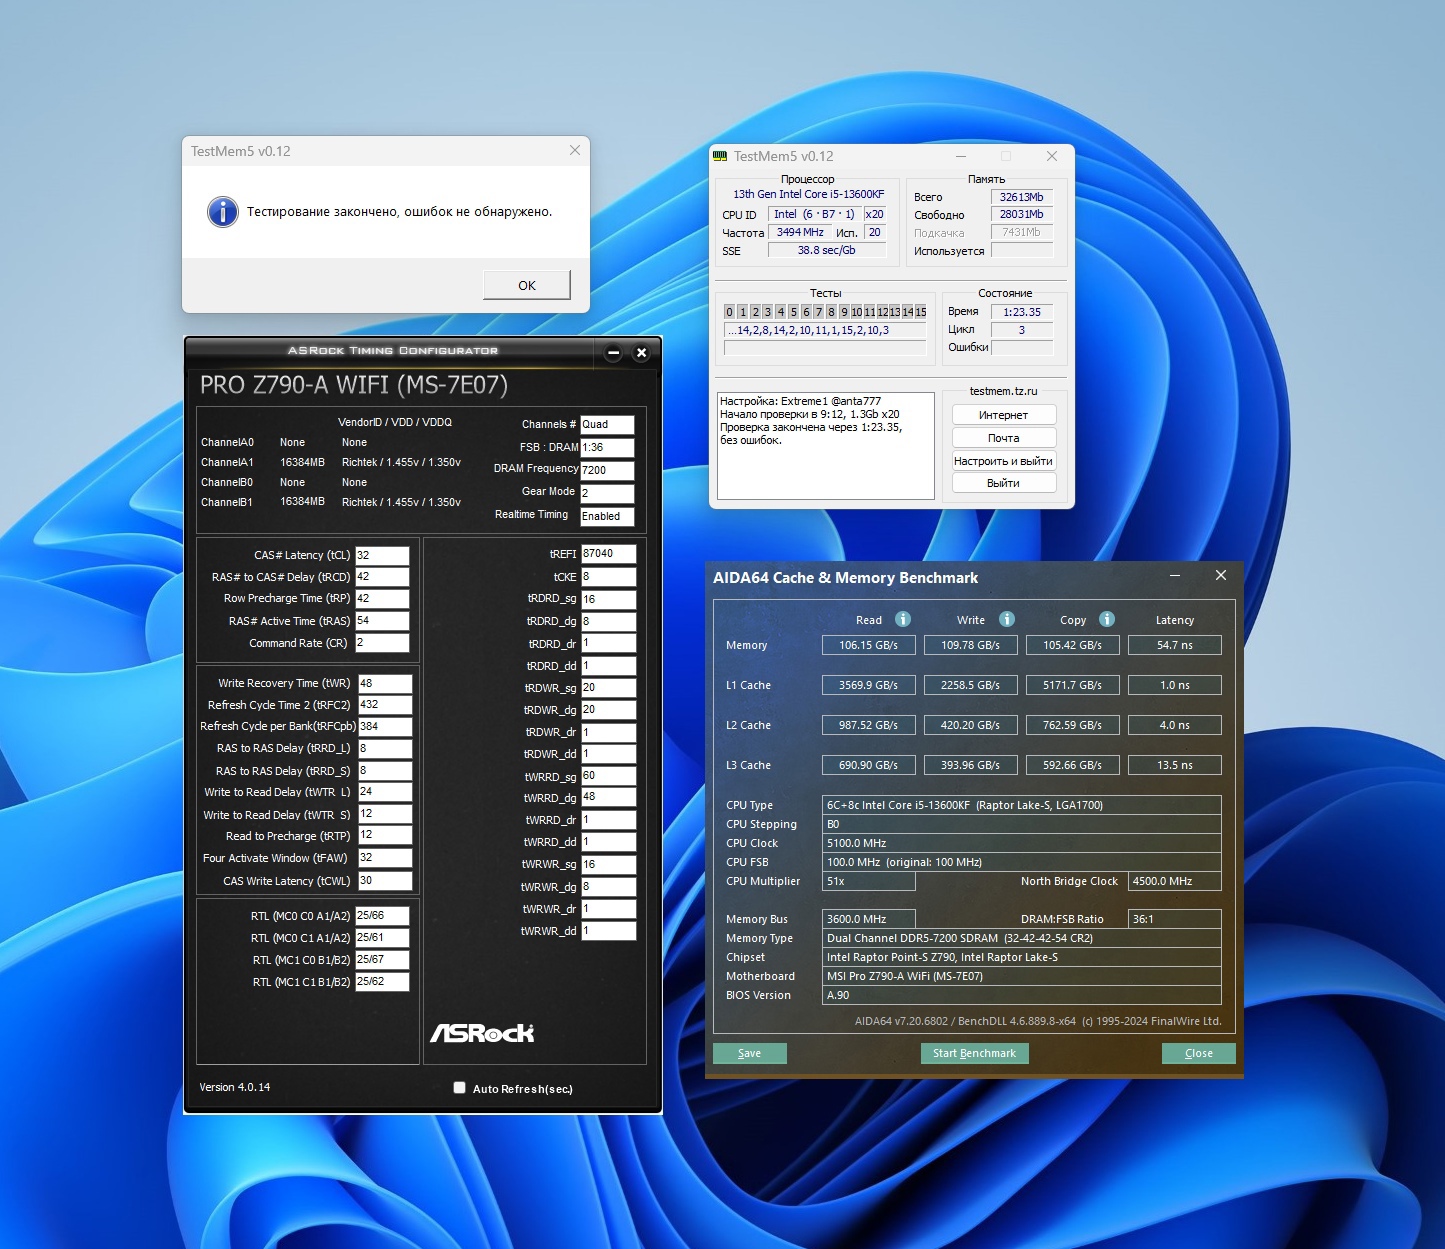This screenshot has width=1445, height=1249.
Task: Select the Row Precharge Time (tRP) field
Action: coord(383,599)
